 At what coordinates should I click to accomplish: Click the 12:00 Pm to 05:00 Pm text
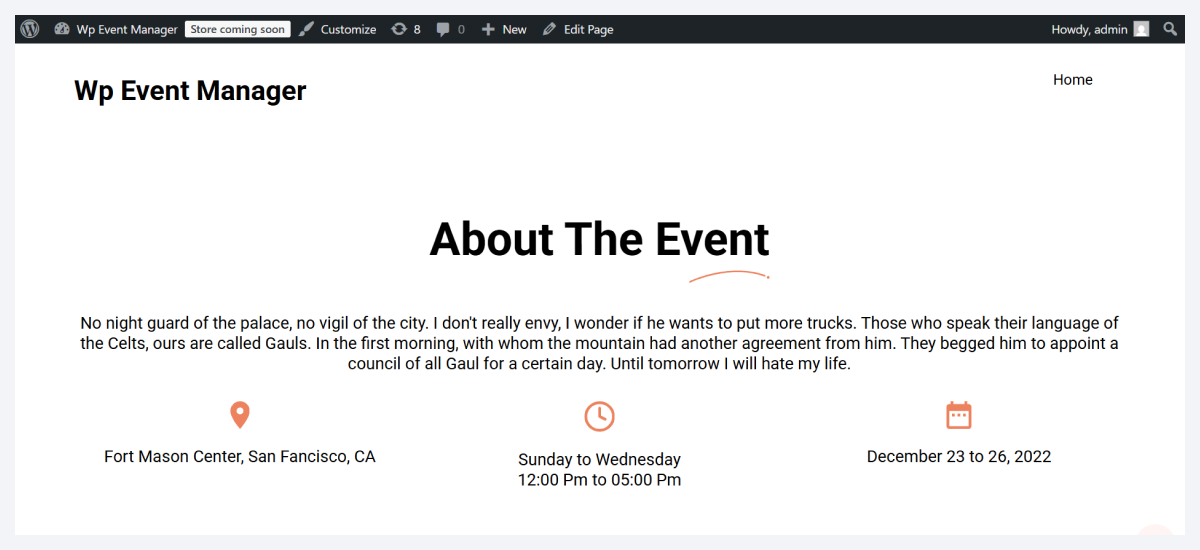599,480
